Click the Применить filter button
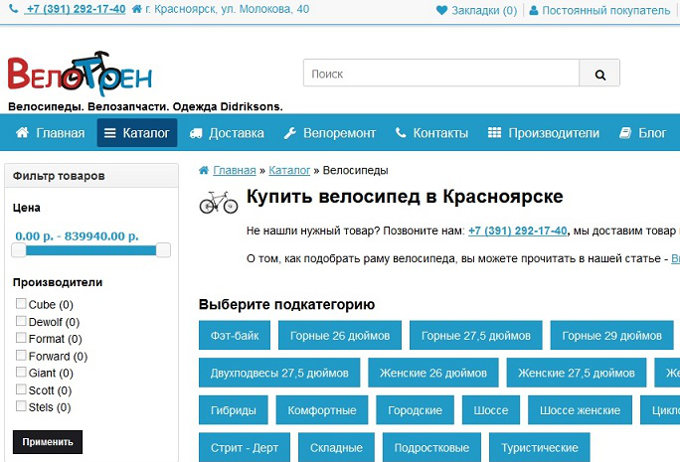This screenshot has height=462, width=680. click(48, 442)
